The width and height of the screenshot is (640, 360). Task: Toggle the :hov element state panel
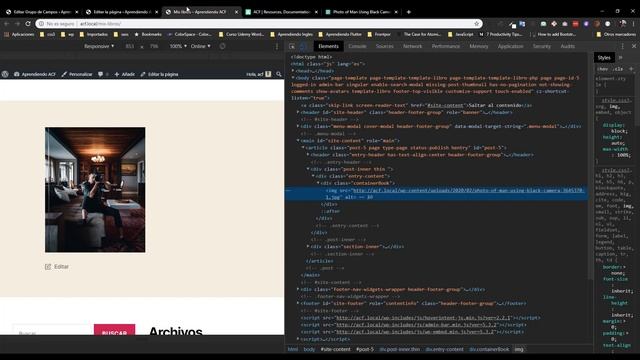pyautogui.click(x=603, y=69)
